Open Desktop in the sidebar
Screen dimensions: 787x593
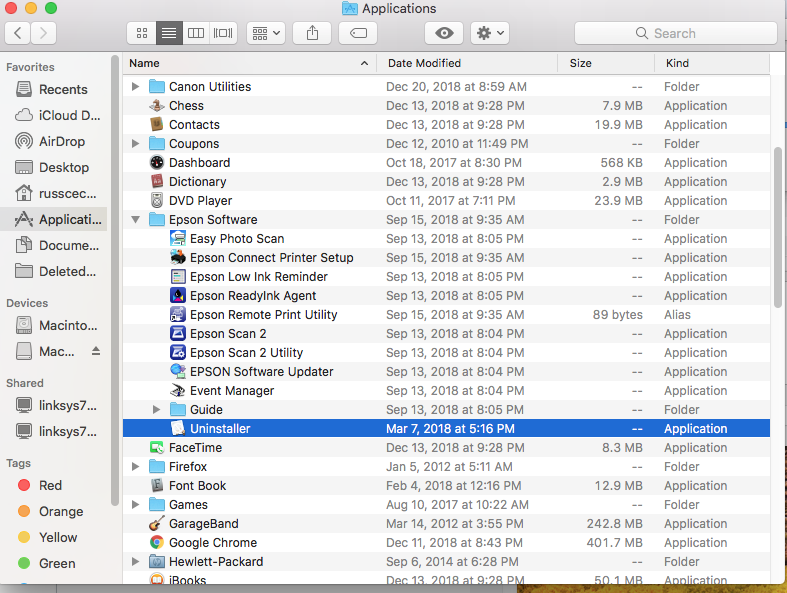[x=54, y=167]
